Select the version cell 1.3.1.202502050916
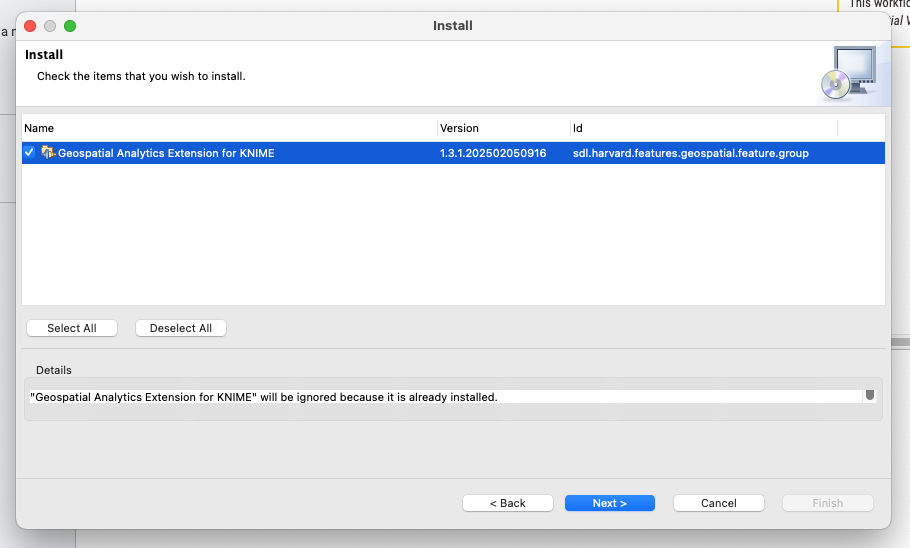The width and height of the screenshot is (910, 548). (x=493, y=153)
